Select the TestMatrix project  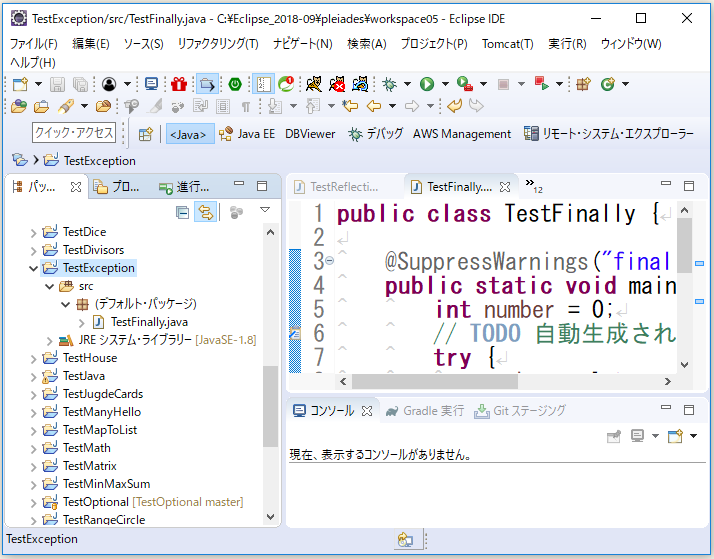coord(90,466)
